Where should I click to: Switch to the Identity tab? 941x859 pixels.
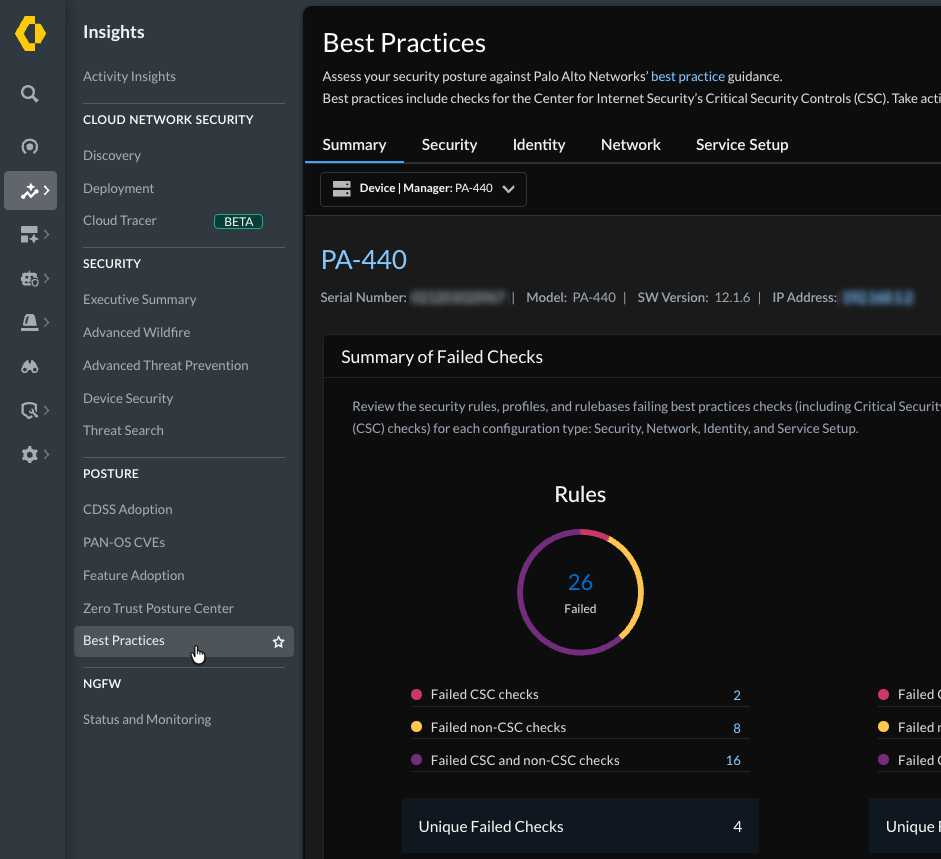tap(538, 145)
